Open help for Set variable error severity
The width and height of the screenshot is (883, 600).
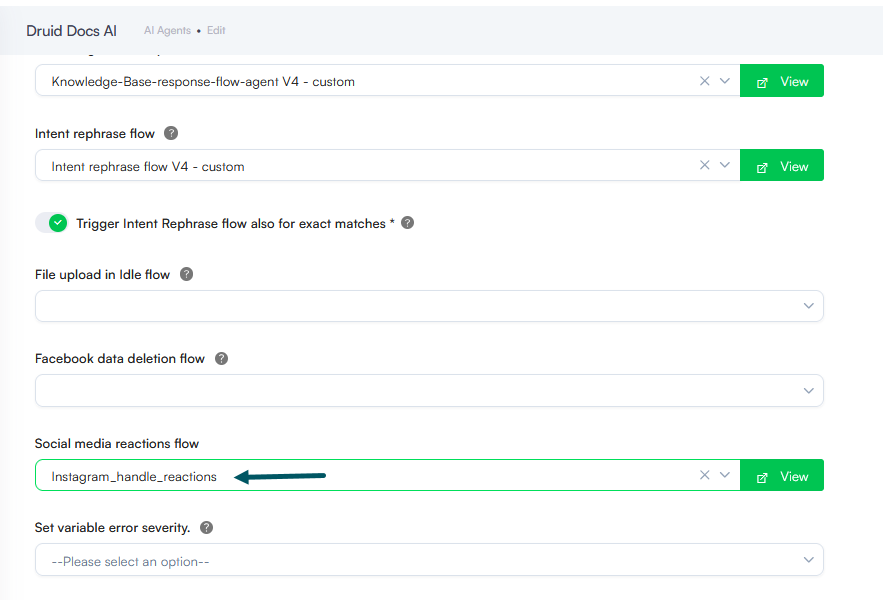207,527
